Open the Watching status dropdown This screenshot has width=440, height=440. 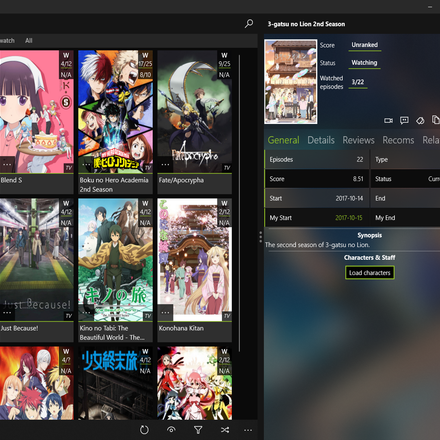365,63
